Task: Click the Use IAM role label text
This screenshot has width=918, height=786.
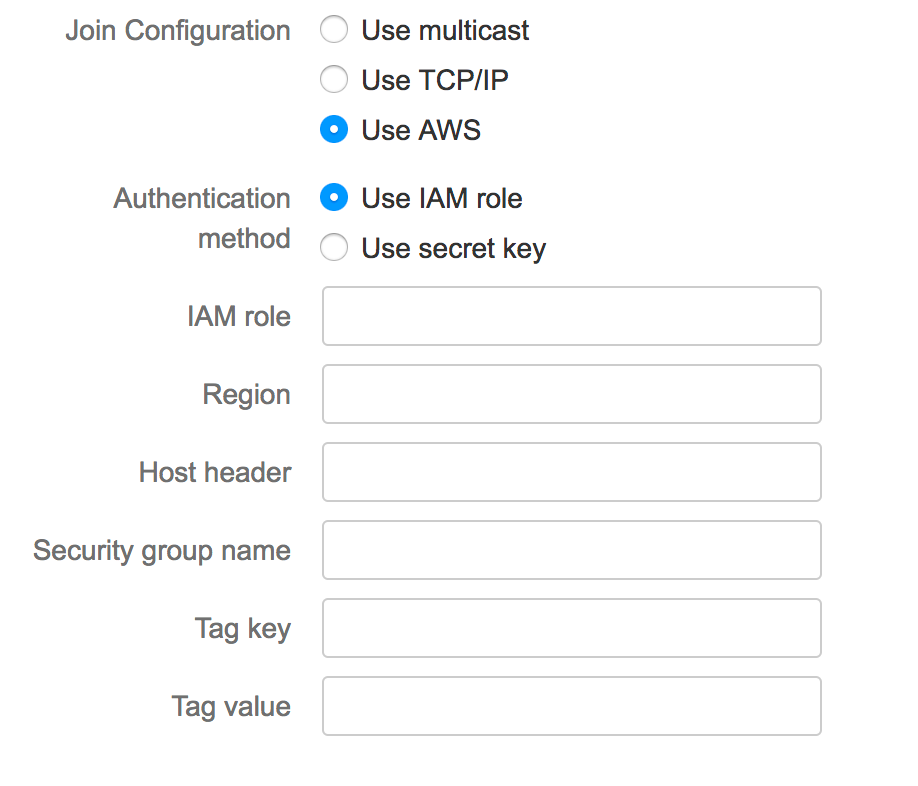Action: 441,198
